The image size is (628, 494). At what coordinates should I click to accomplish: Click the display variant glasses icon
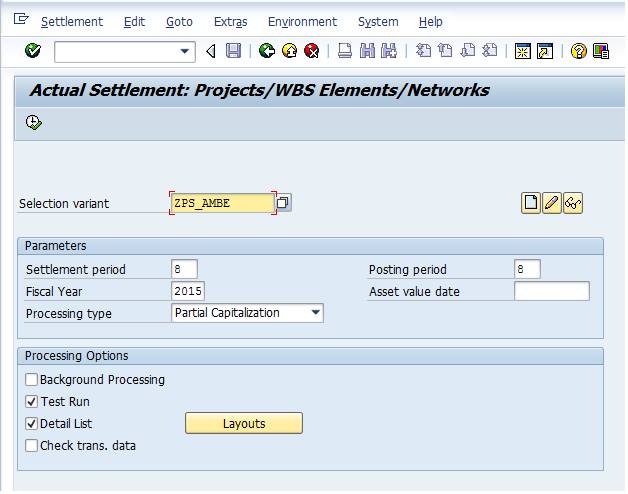[x=573, y=203]
